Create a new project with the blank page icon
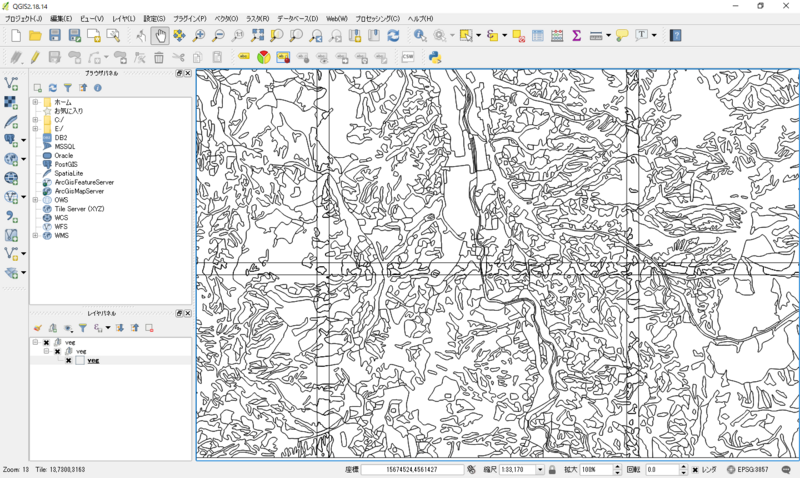Viewport: 800px width, 478px height. point(16,35)
